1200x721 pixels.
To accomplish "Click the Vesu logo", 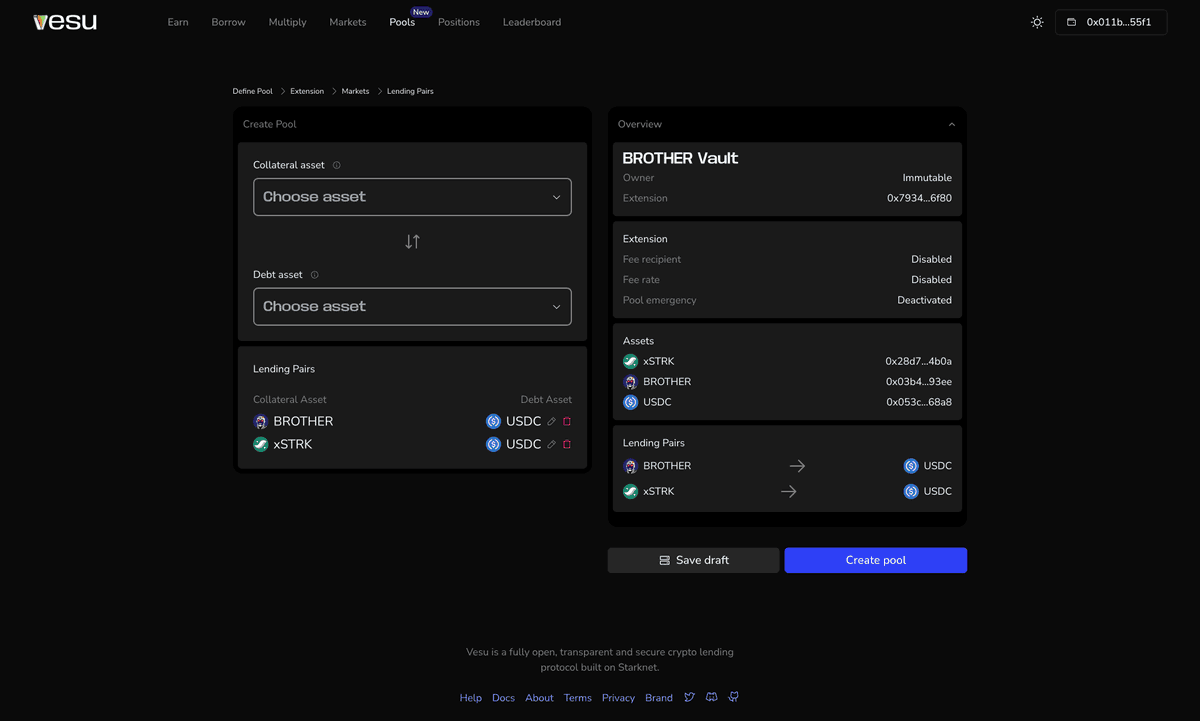I will (65, 22).
